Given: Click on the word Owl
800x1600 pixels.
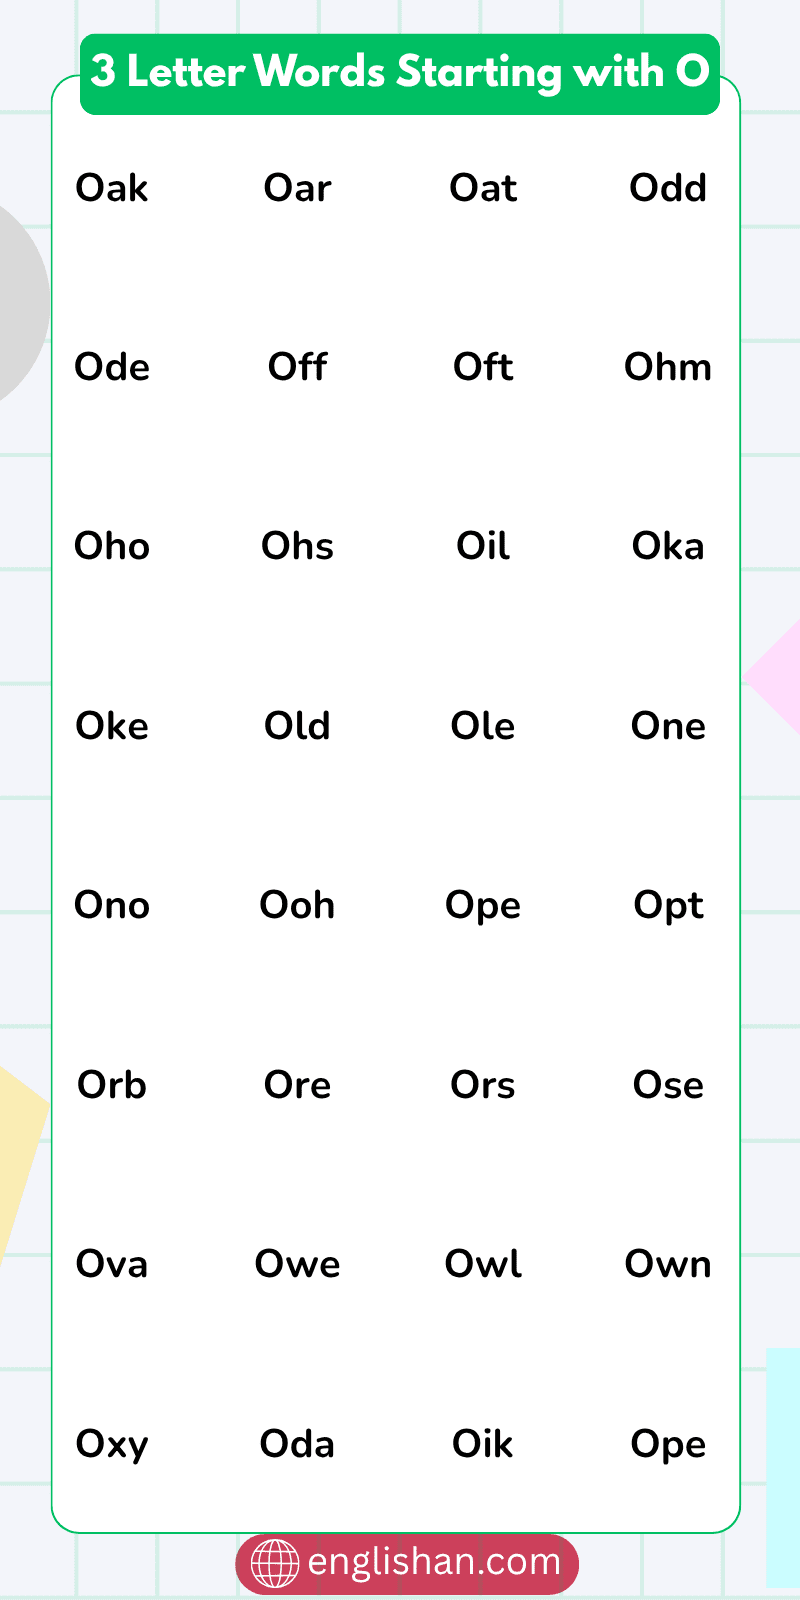Looking at the screenshot, I should 483,1264.
